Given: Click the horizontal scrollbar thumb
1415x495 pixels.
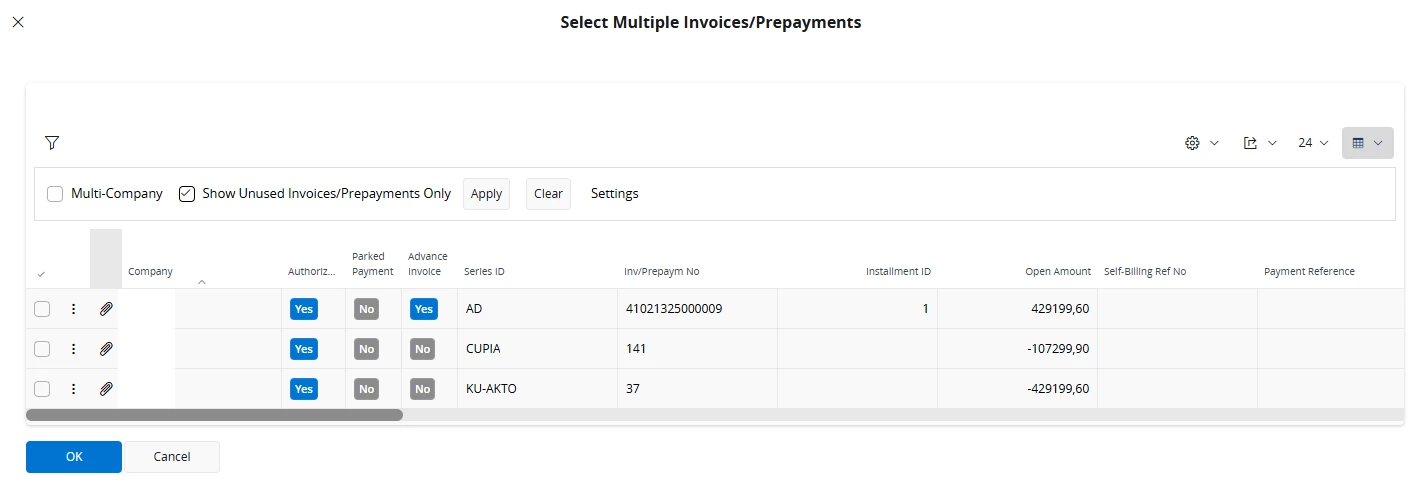Looking at the screenshot, I should tap(214, 414).
